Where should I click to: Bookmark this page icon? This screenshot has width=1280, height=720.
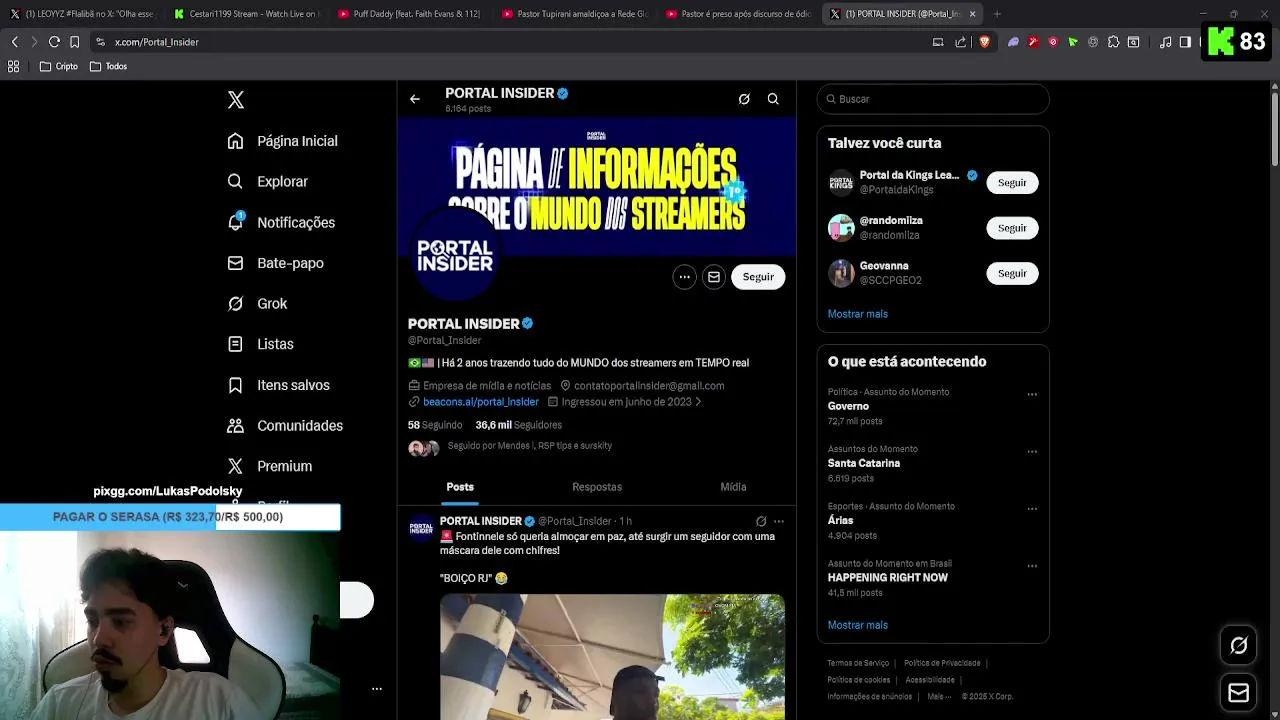click(74, 42)
